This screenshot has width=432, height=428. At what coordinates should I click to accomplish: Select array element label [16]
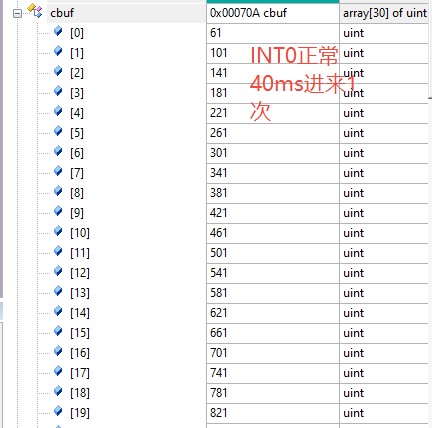80,353
